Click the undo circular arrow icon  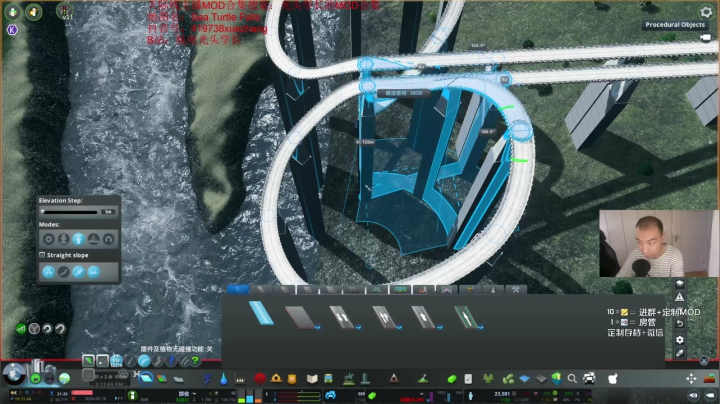[x=47, y=329]
